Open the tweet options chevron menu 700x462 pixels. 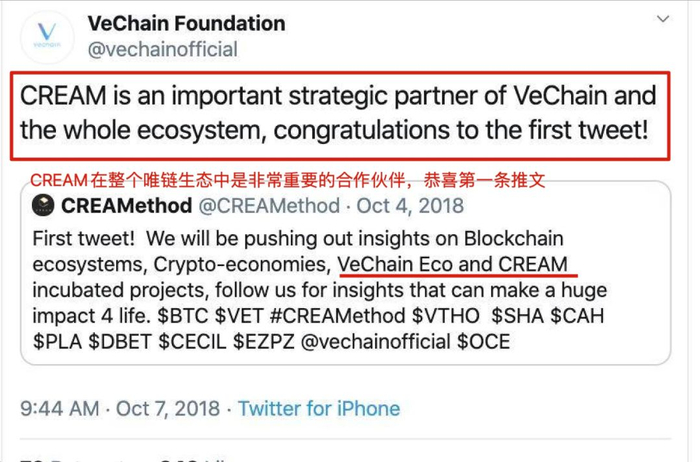point(663,20)
